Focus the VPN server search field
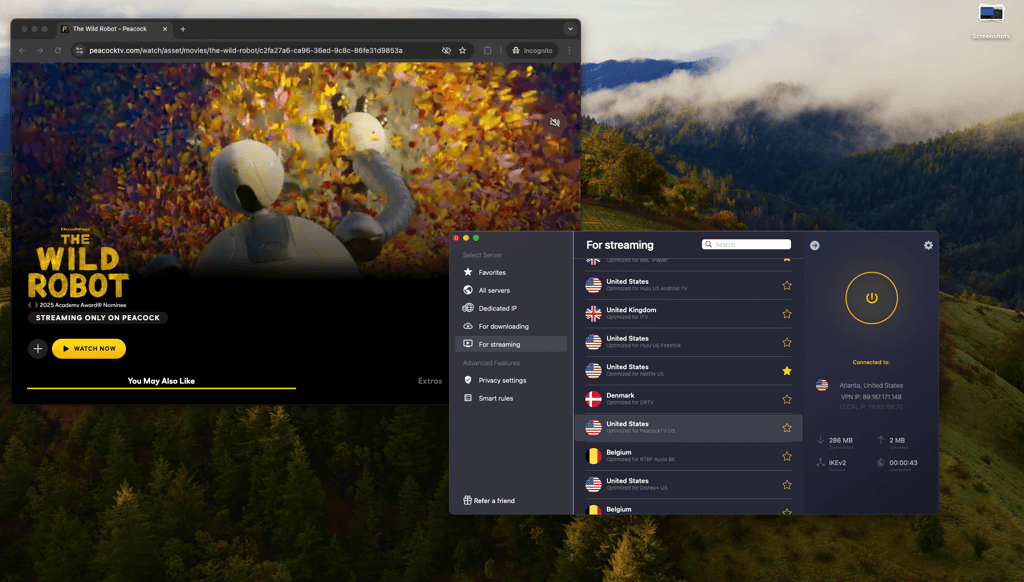The image size is (1024, 582). 746,244
